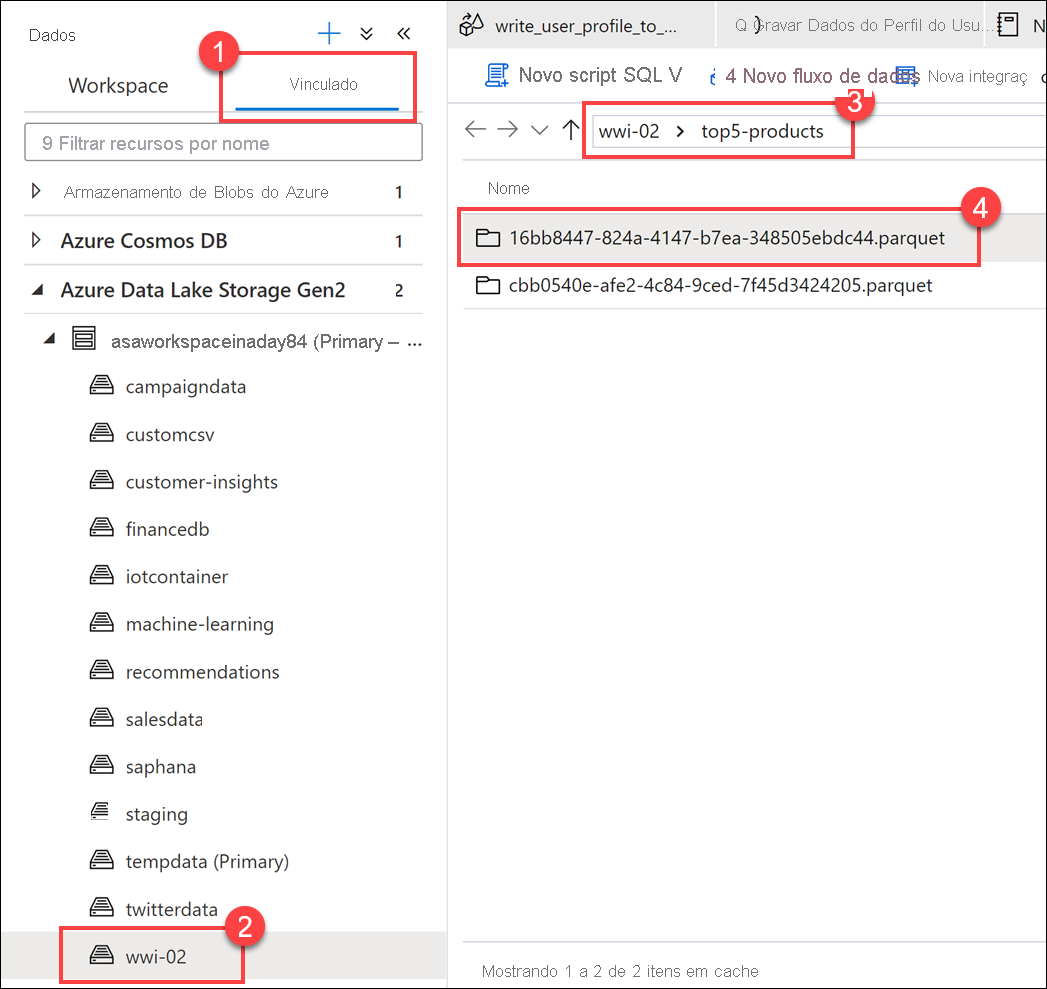Expand breadcrumb chevron after wwi-02

680,132
